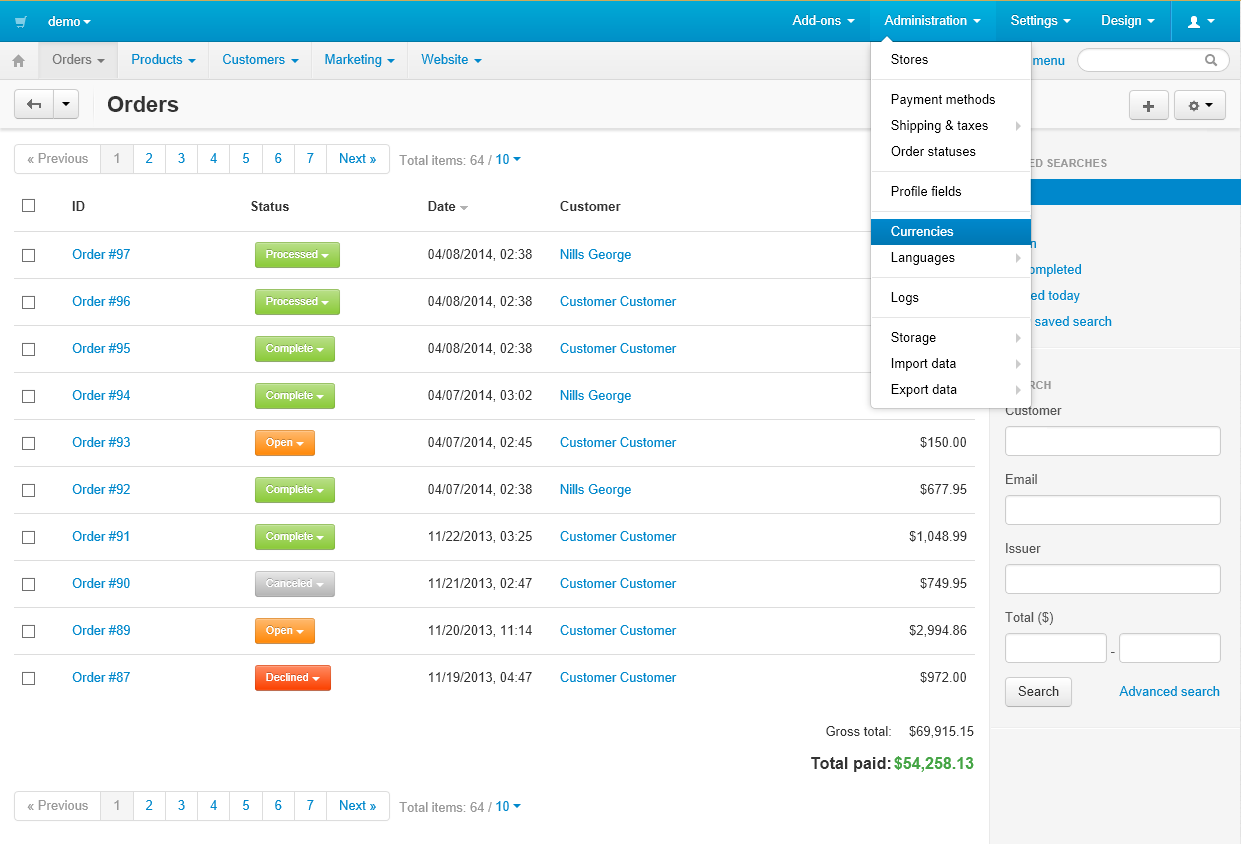The image size is (1241, 844).
Task: Open the dropdown caret beside back button
Action: click(66, 104)
